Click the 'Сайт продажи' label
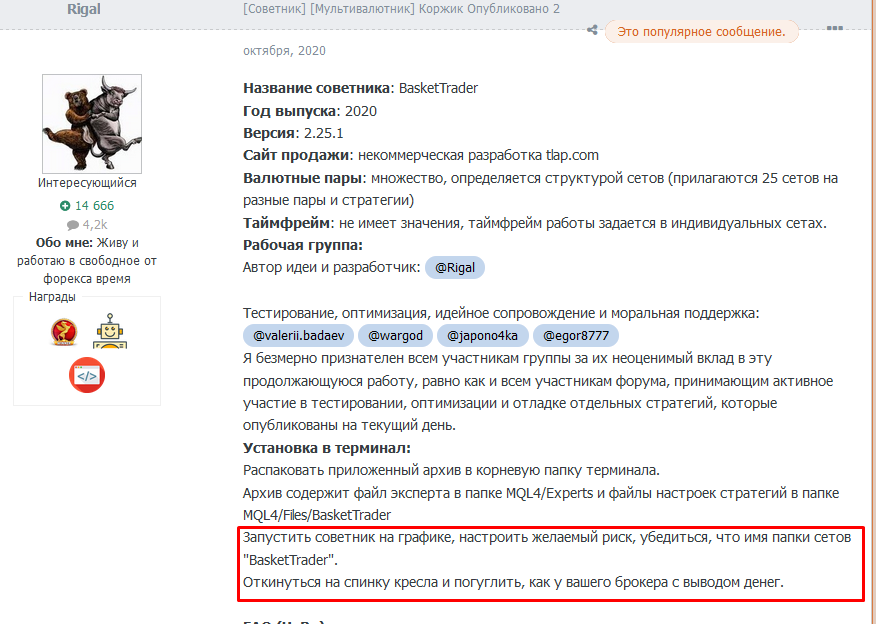 pyautogui.click(x=296, y=155)
